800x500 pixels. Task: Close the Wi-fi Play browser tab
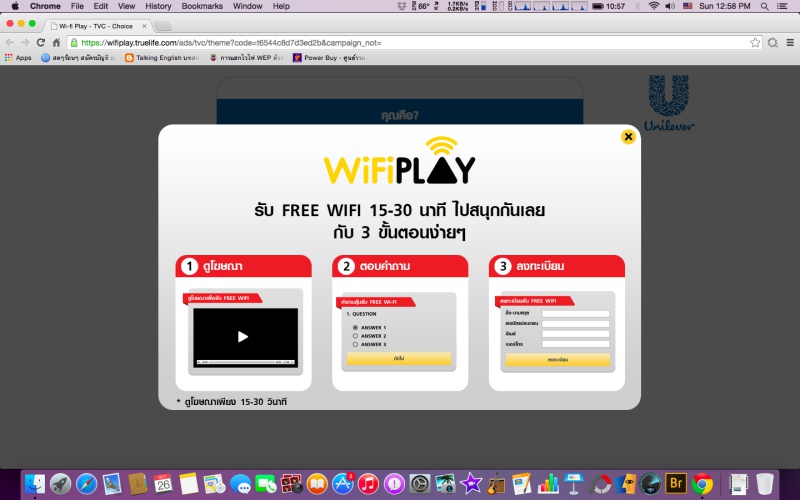click(144, 26)
